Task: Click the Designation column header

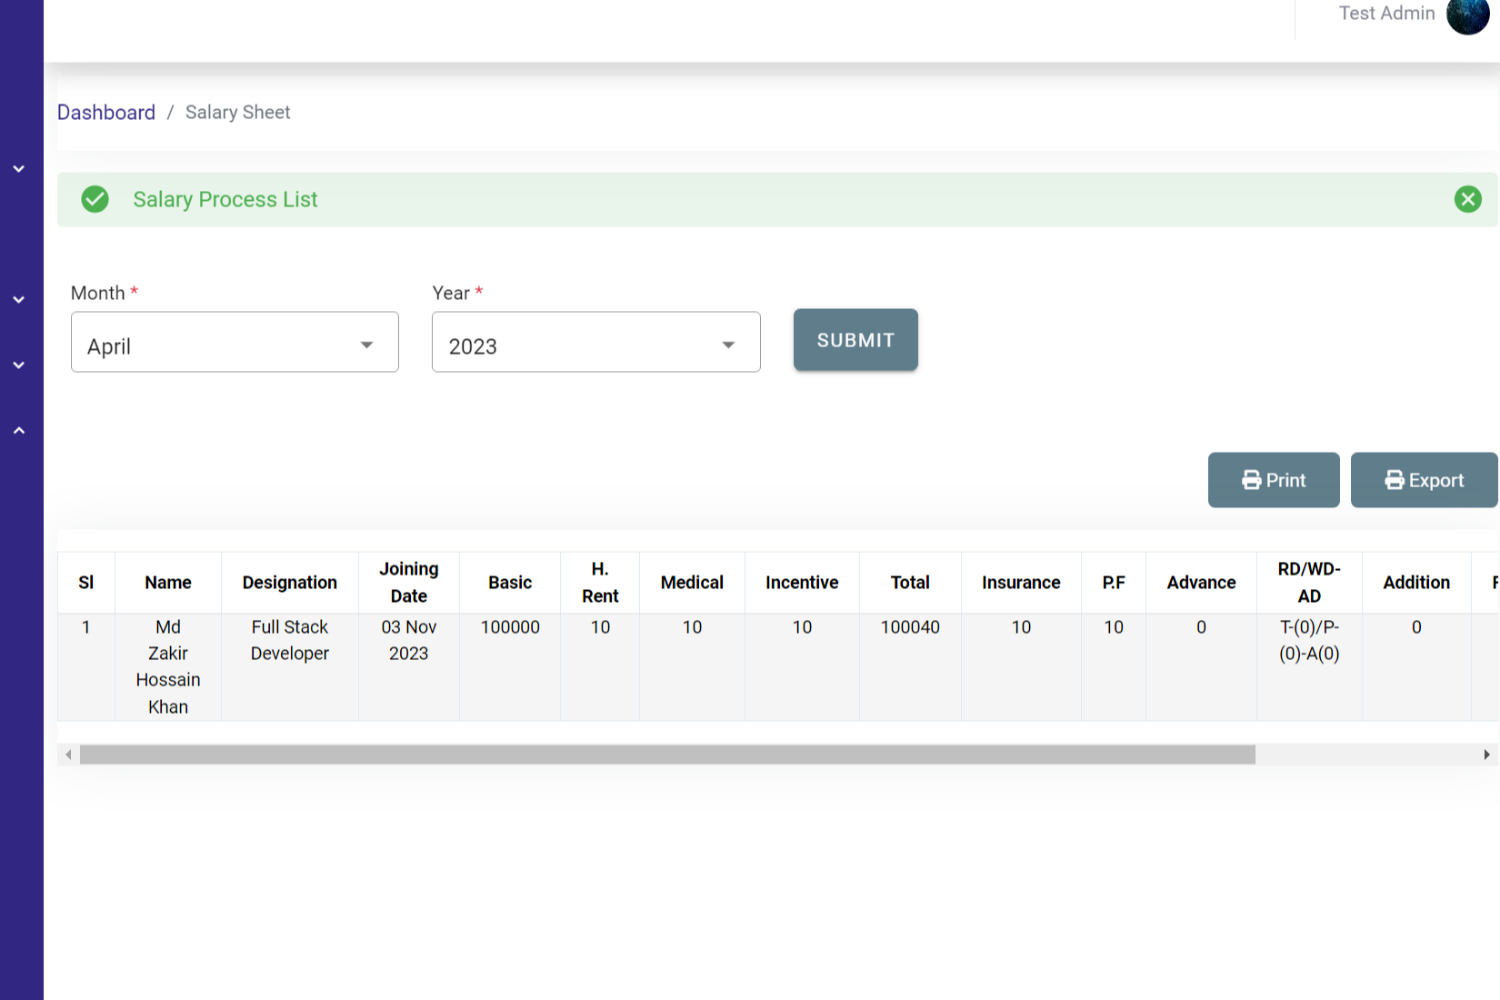Action: 290,582
